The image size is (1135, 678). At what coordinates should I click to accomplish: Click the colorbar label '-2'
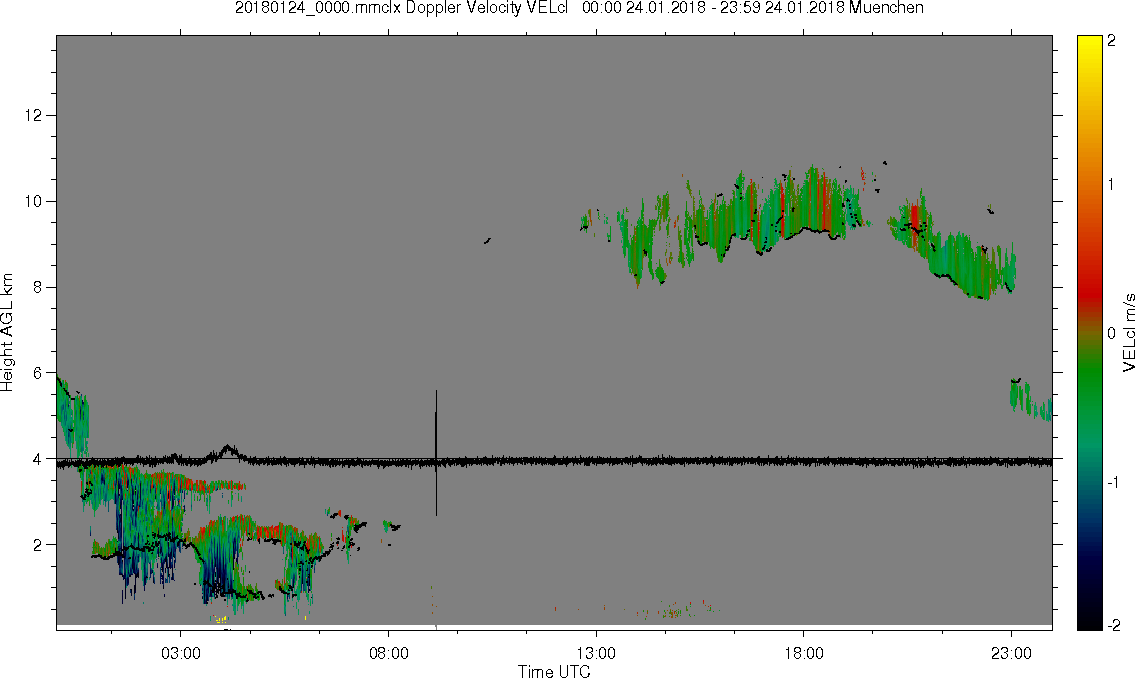click(x=1113, y=625)
